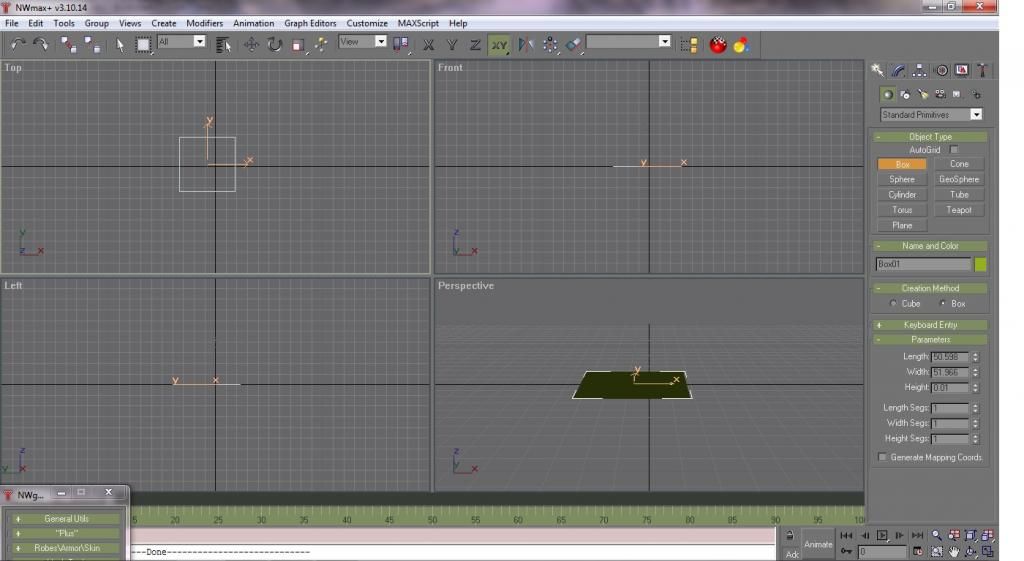Screen dimensions: 1024x561
Task: Open the MAXScript menu
Action: pyautogui.click(x=420, y=23)
